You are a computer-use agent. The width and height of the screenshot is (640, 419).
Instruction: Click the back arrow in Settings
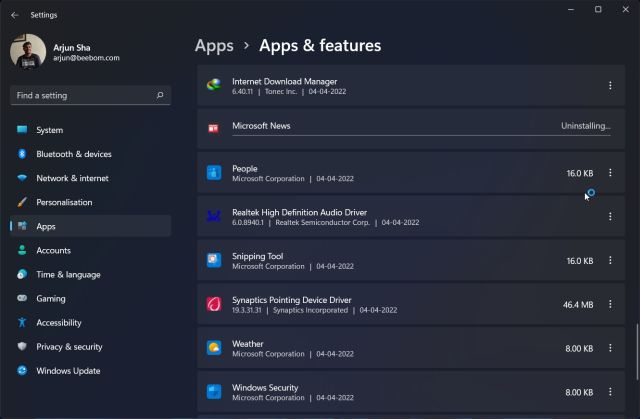point(14,15)
